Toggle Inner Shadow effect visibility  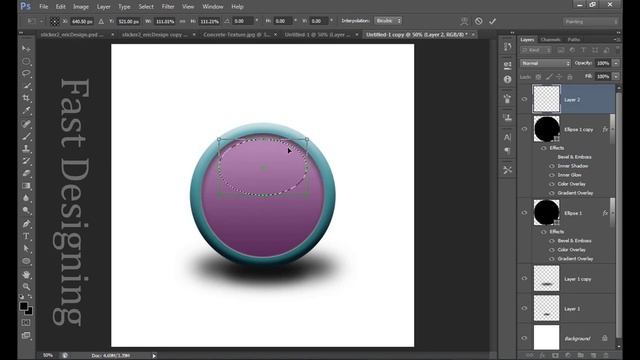(x=552, y=166)
